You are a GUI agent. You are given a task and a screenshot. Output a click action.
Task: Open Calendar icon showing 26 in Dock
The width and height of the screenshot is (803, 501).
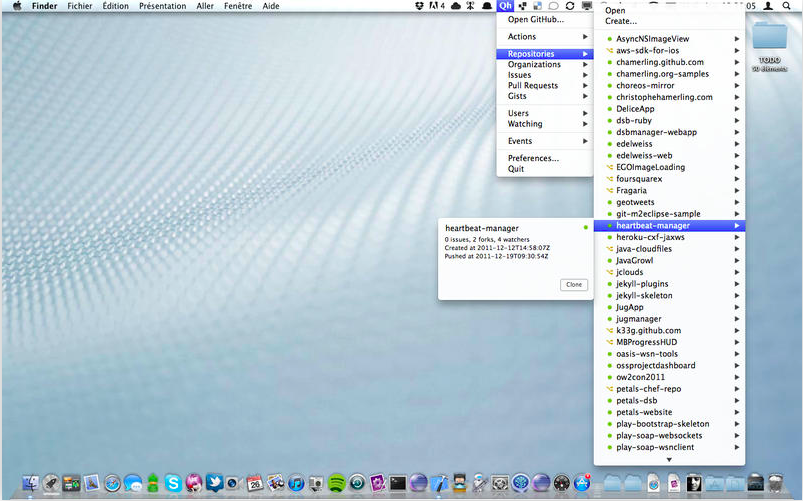click(x=255, y=483)
